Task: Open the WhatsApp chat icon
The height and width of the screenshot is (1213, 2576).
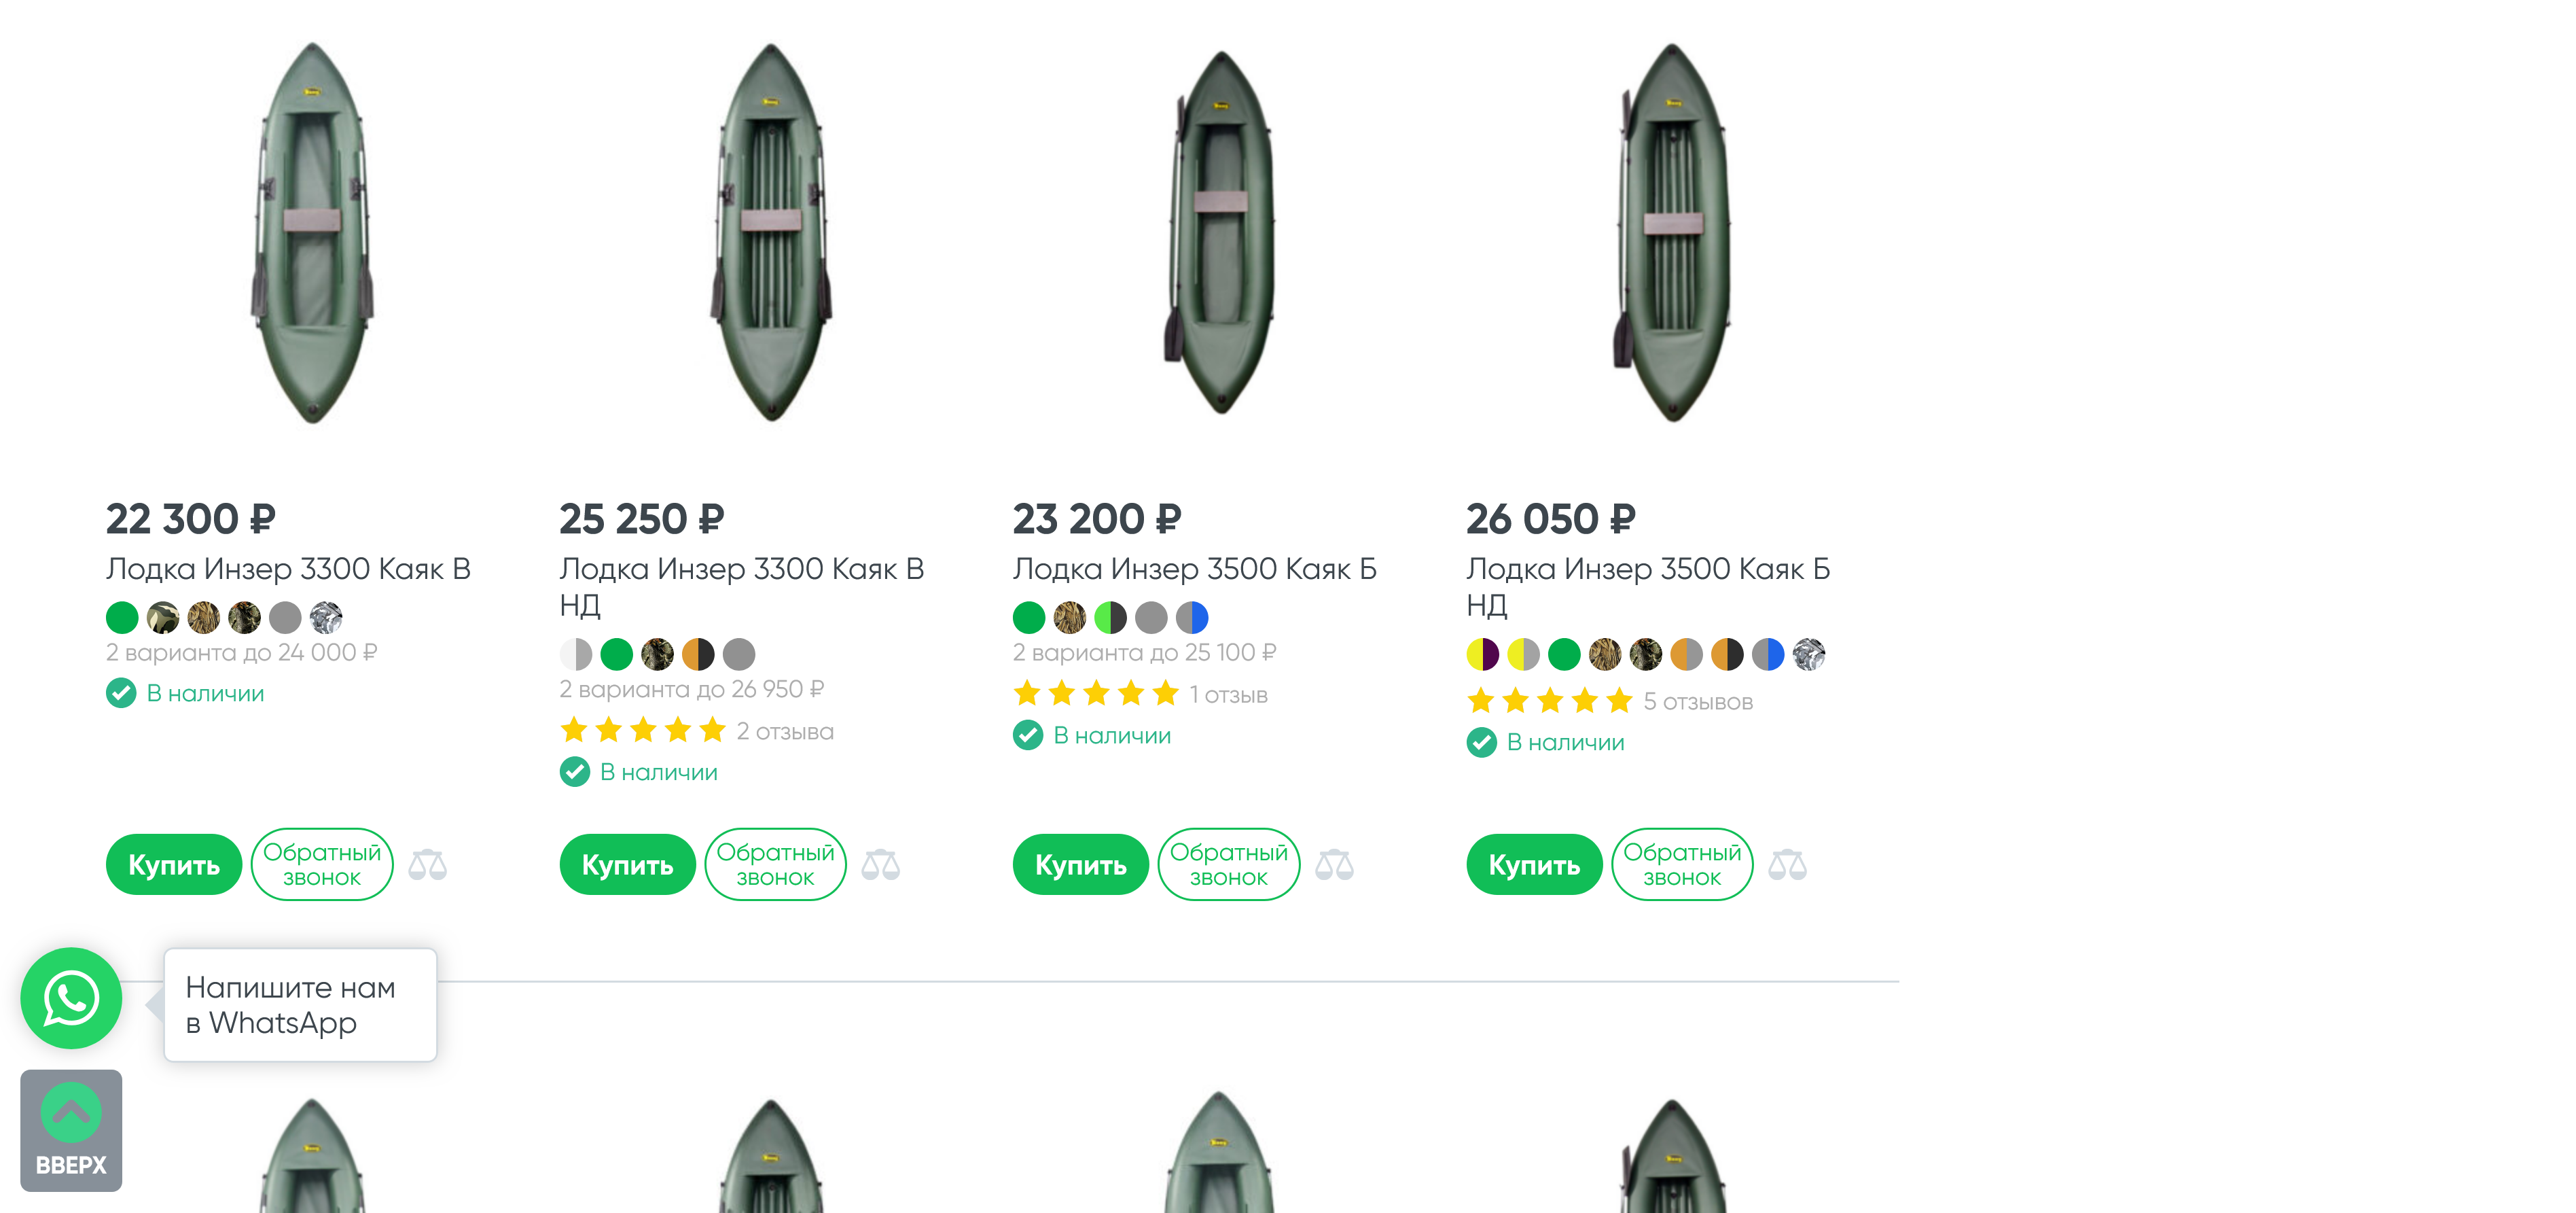Action: point(71,998)
